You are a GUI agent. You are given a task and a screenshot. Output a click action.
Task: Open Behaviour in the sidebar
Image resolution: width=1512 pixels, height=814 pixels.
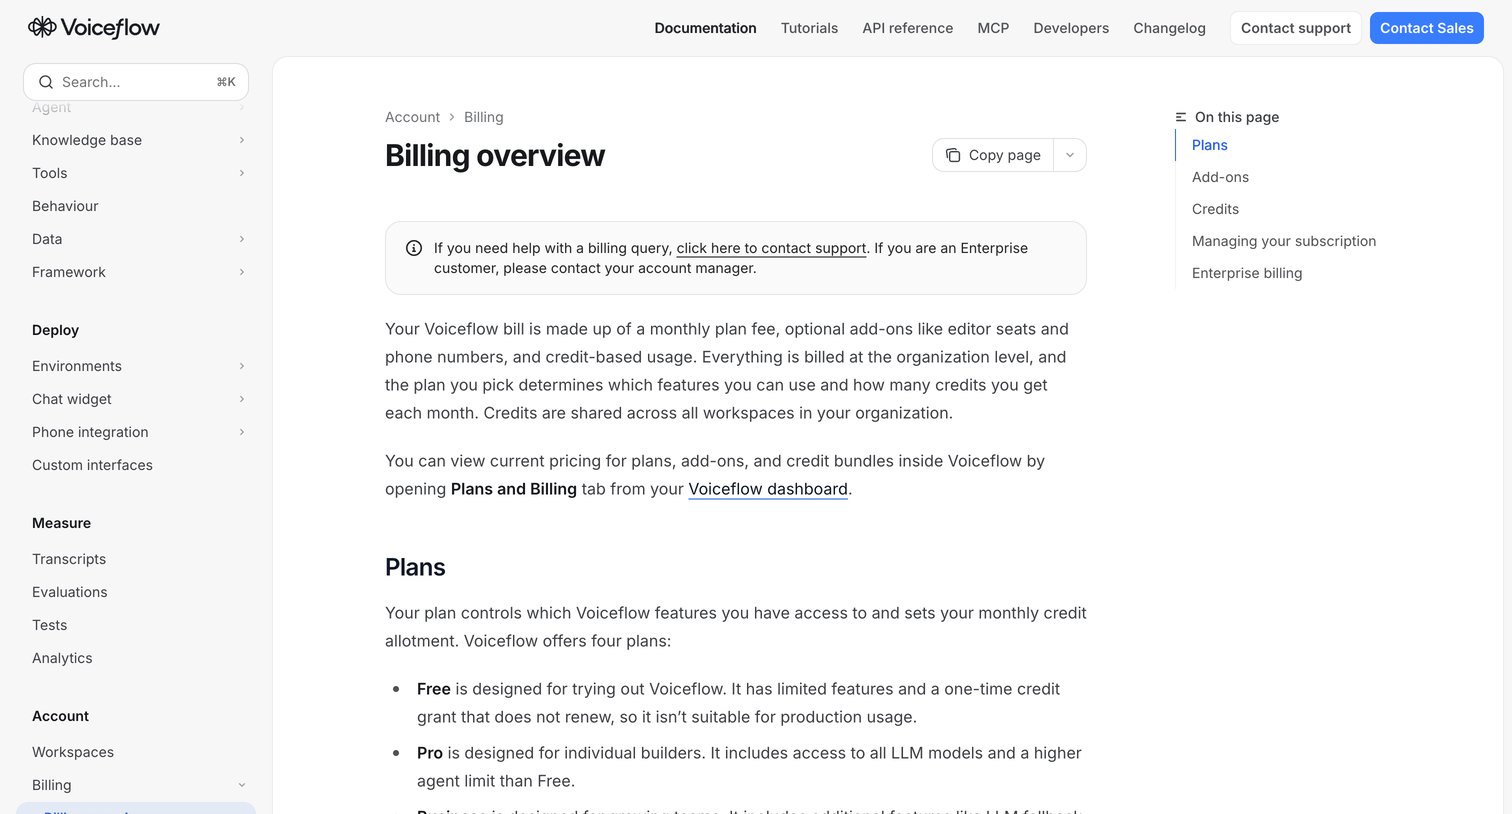point(65,206)
